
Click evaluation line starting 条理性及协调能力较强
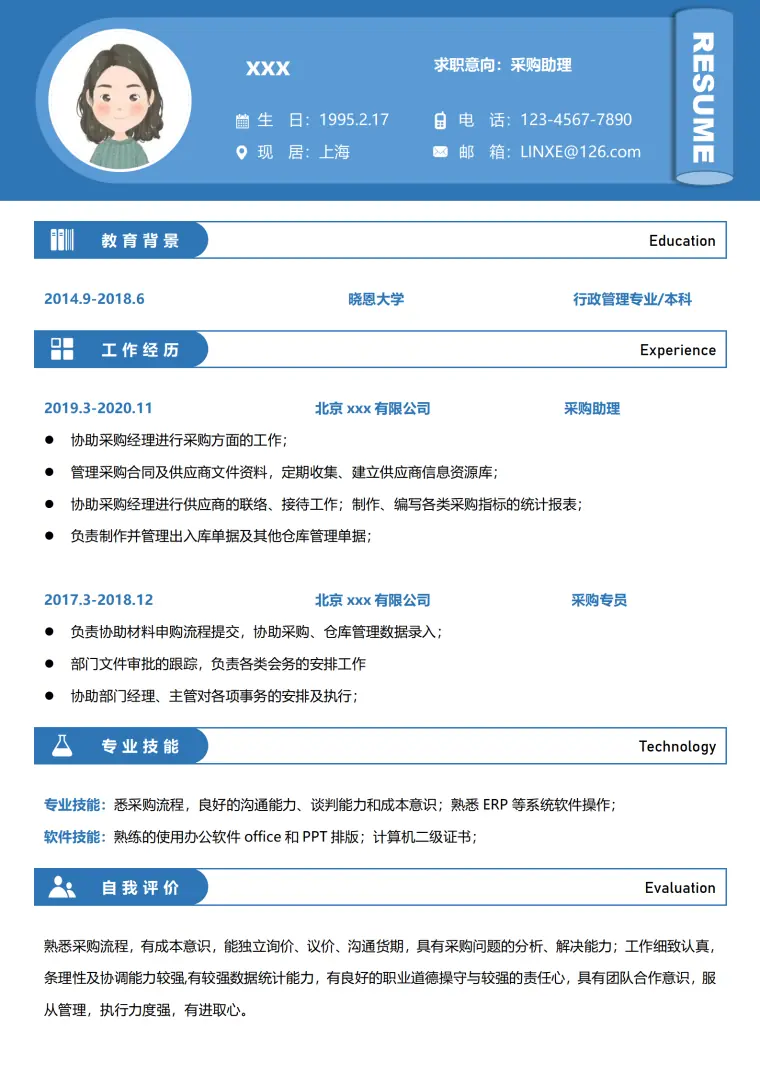(x=380, y=978)
